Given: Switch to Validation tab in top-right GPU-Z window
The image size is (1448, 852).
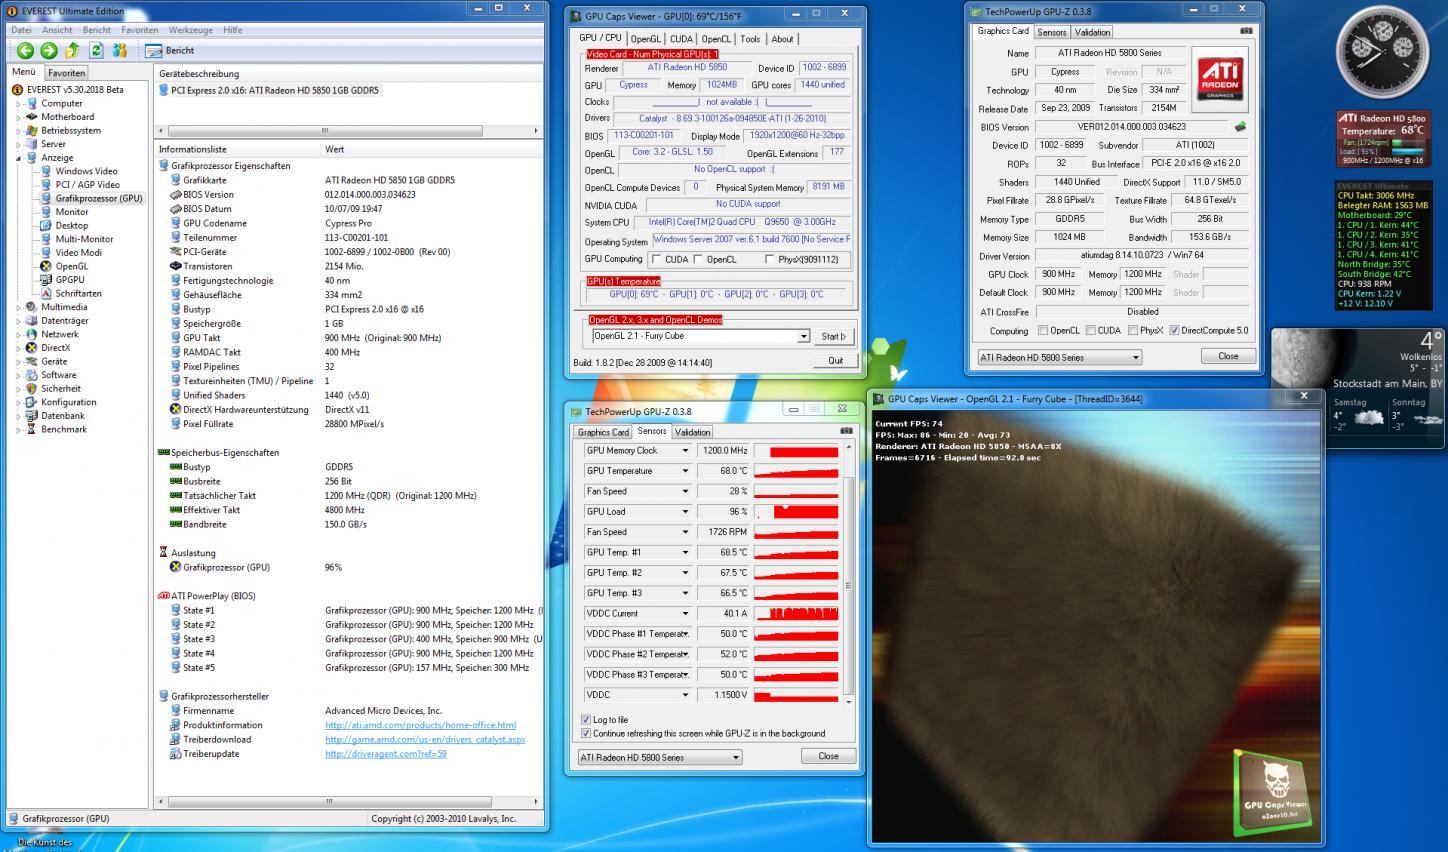Looking at the screenshot, I should (1092, 32).
